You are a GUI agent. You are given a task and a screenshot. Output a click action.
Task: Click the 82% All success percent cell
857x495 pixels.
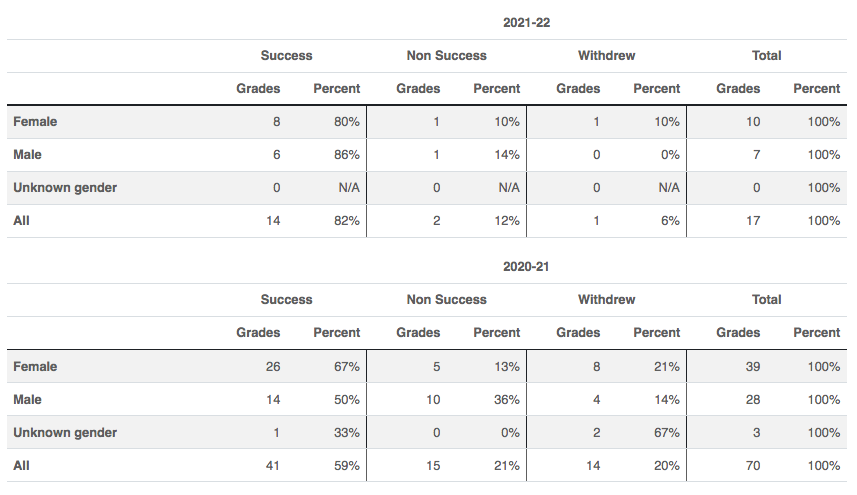pos(347,221)
